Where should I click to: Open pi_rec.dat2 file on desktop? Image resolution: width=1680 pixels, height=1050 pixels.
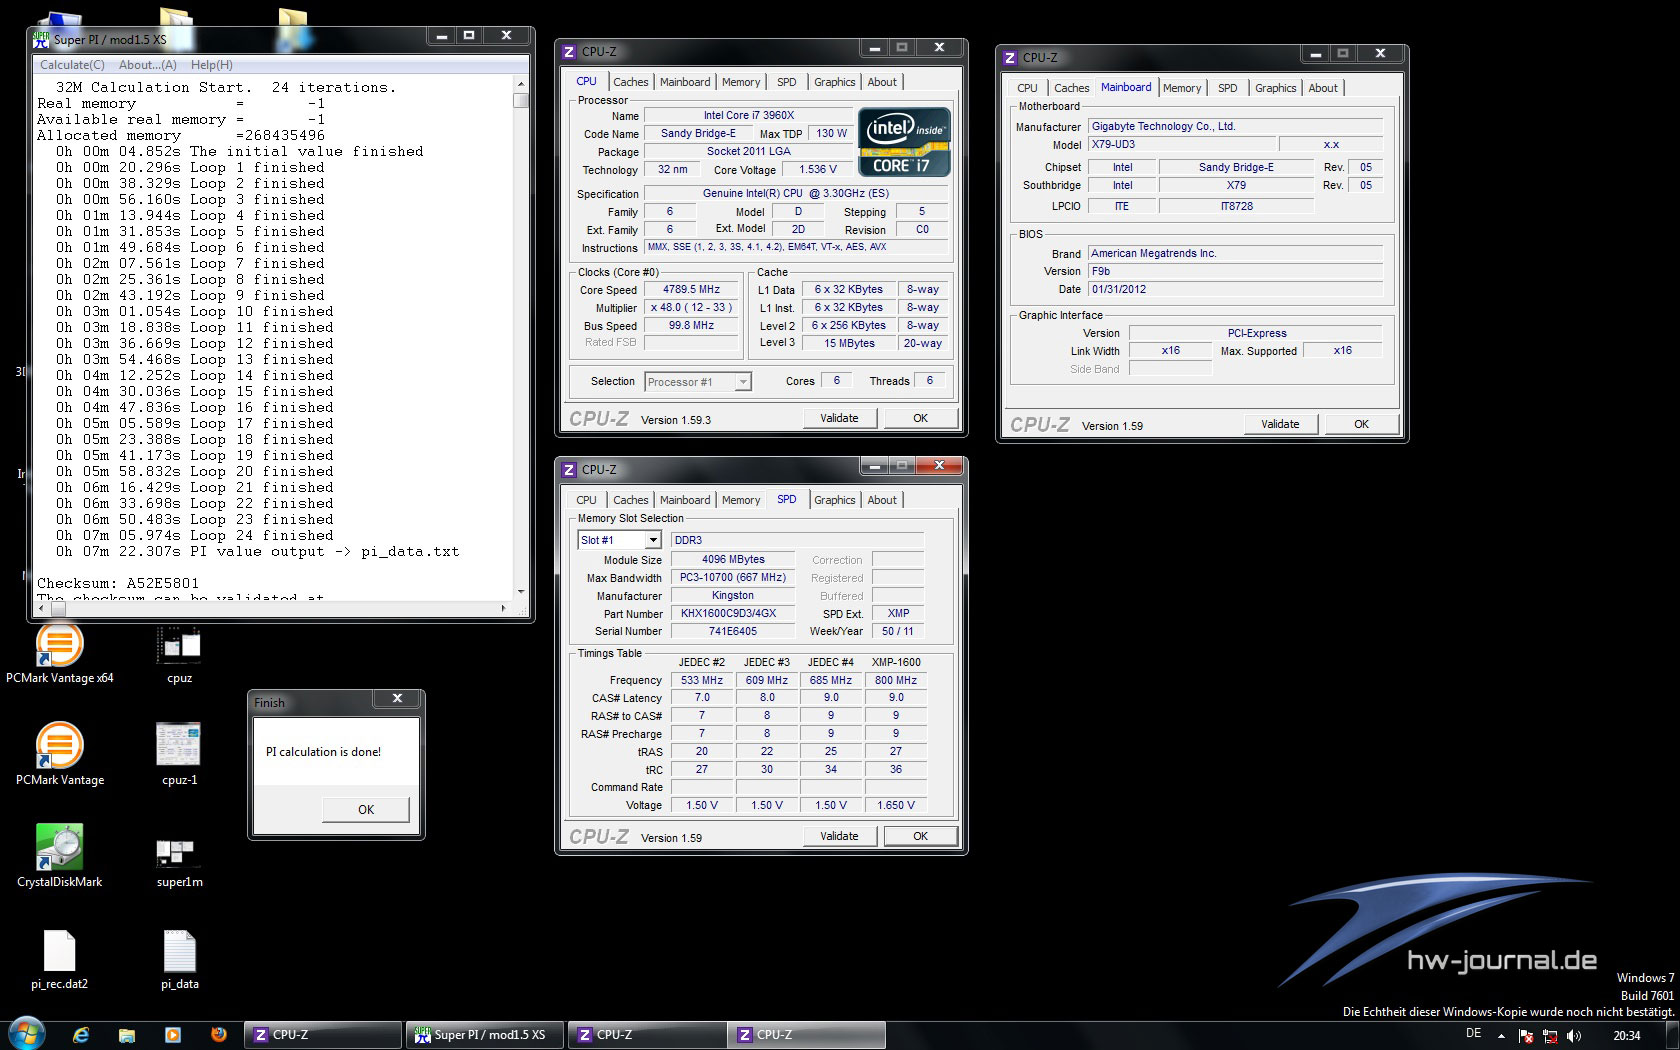pos(59,960)
